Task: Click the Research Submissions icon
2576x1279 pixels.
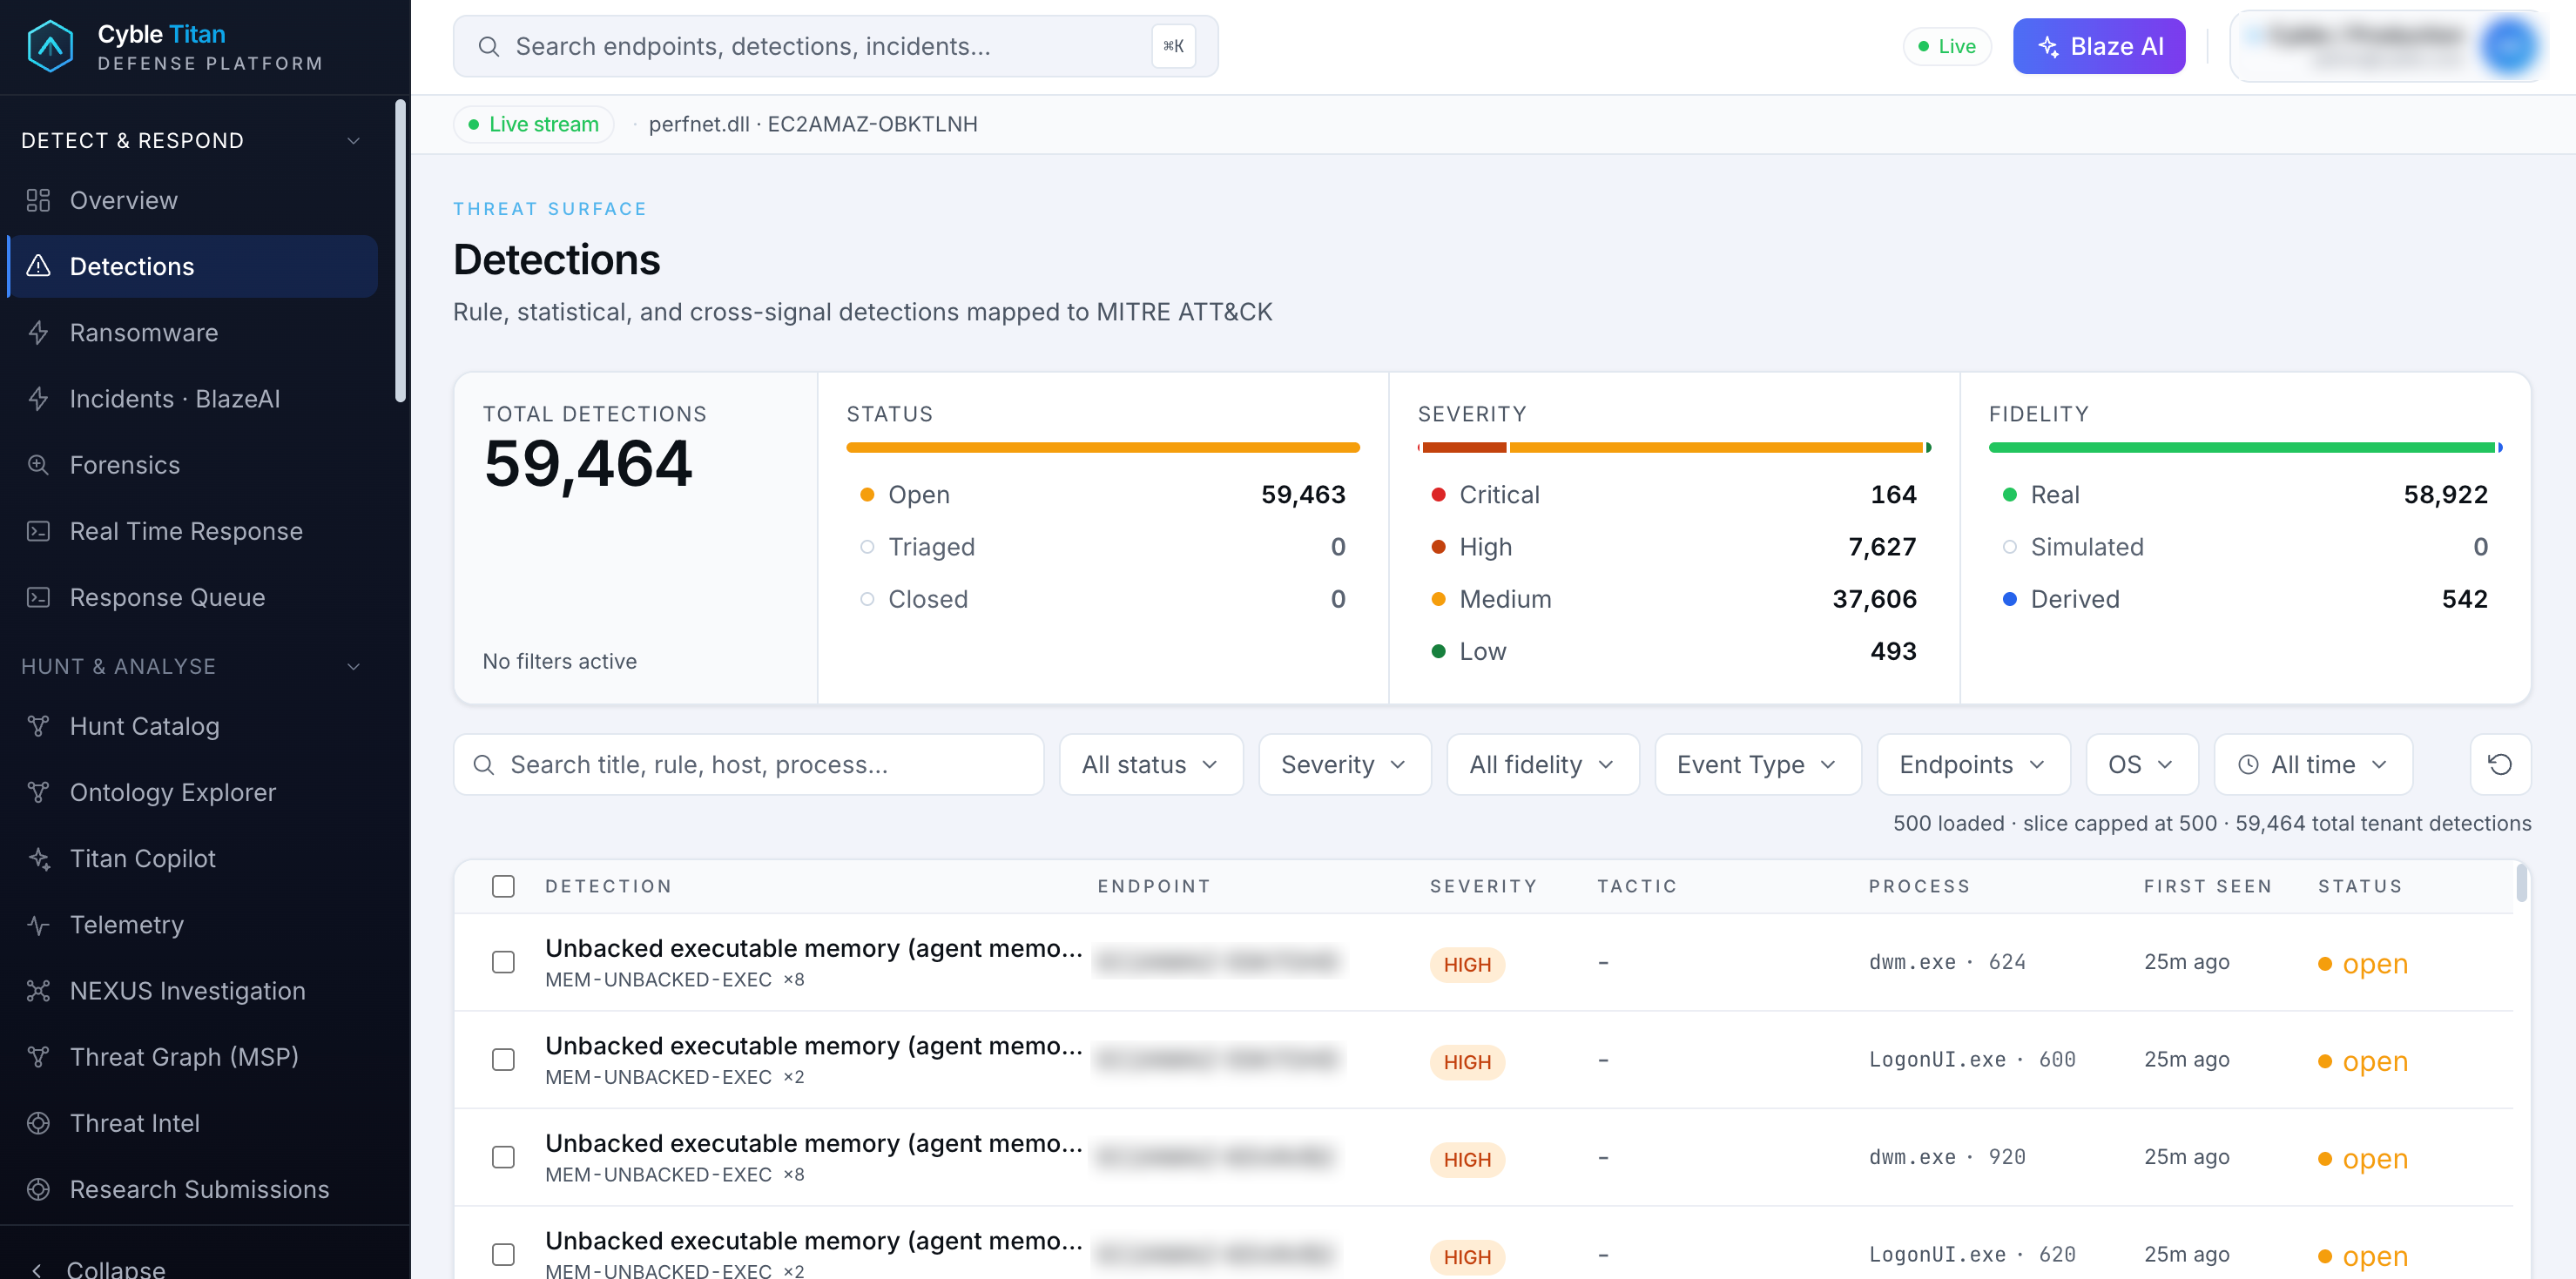Action: 38,1189
